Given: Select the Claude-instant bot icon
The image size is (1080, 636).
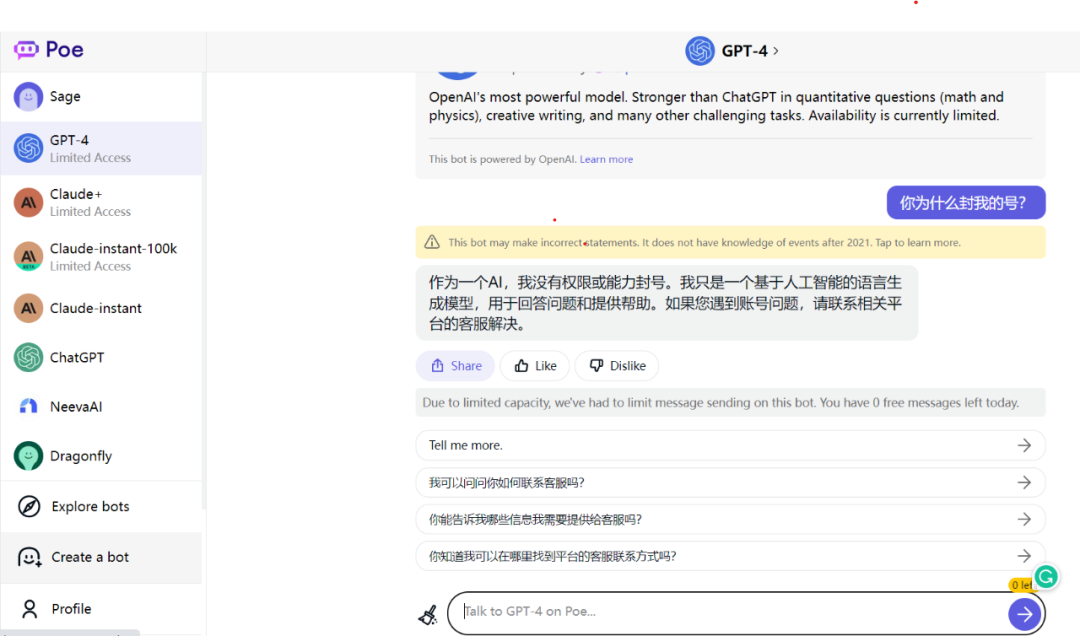Looking at the screenshot, I should click(x=28, y=308).
